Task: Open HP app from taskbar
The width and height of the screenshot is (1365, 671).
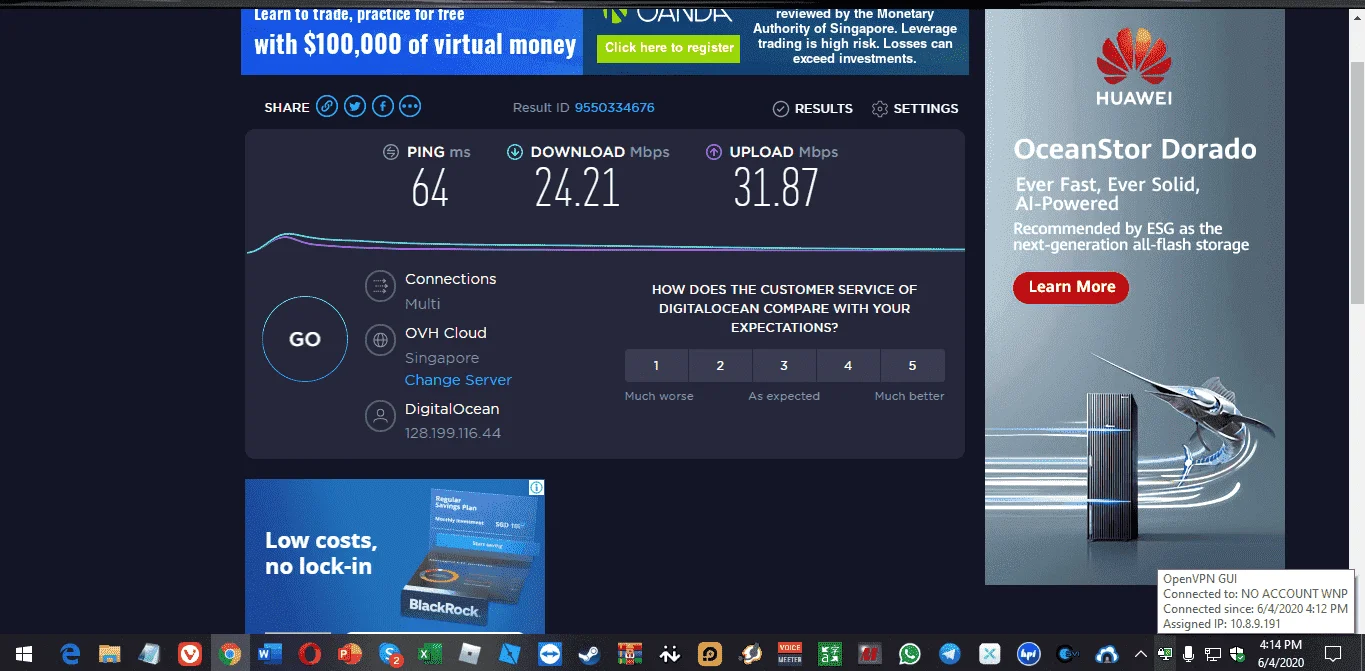Action: [x=1029, y=654]
